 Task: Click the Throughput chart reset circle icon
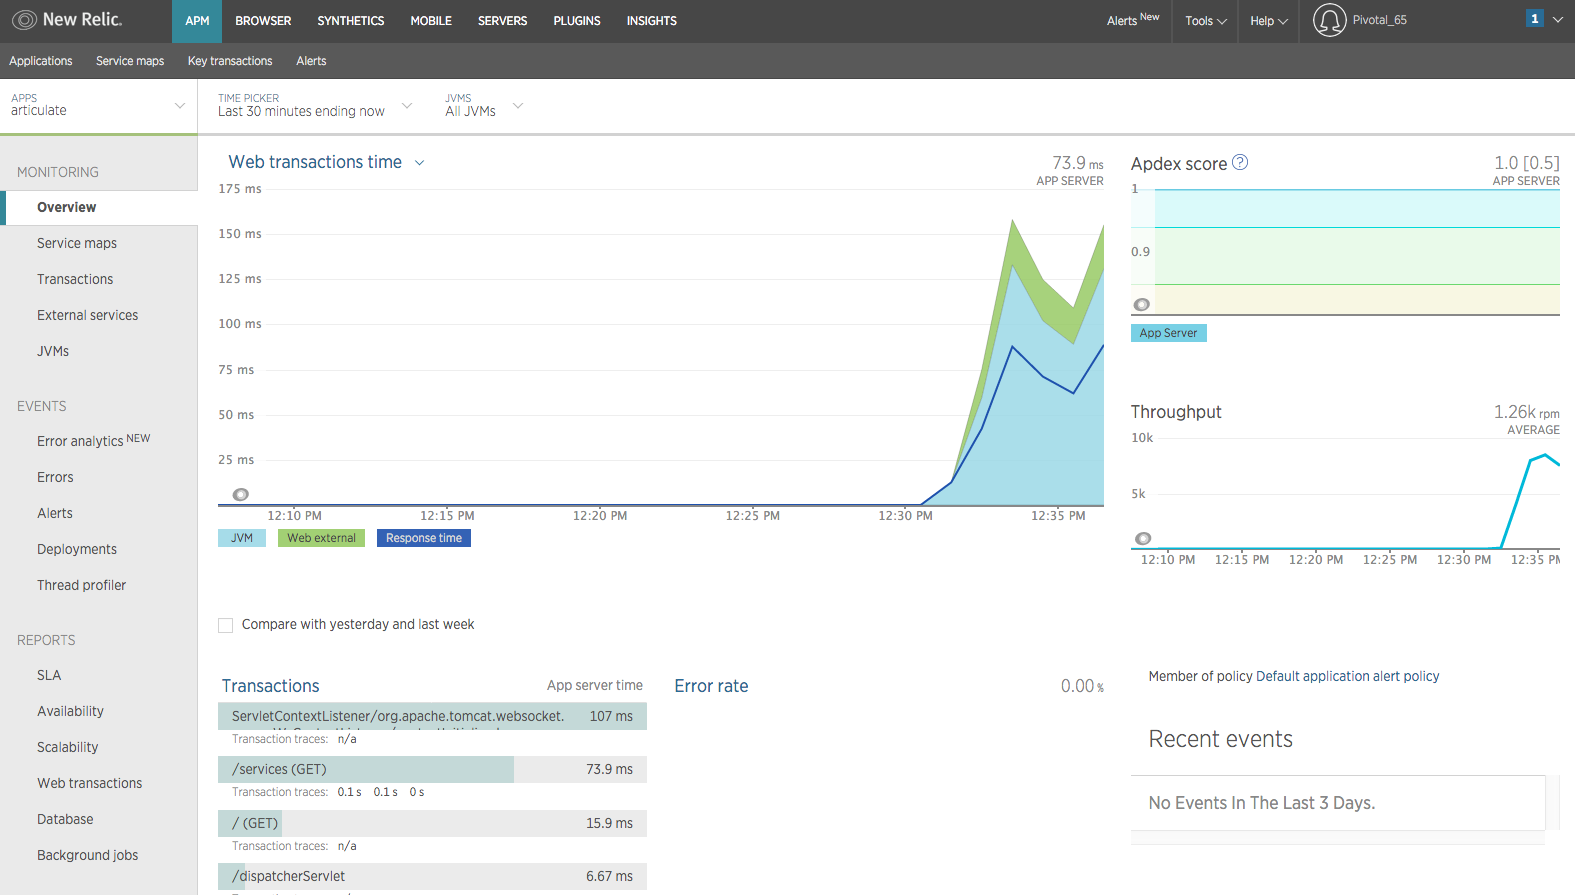1143,538
